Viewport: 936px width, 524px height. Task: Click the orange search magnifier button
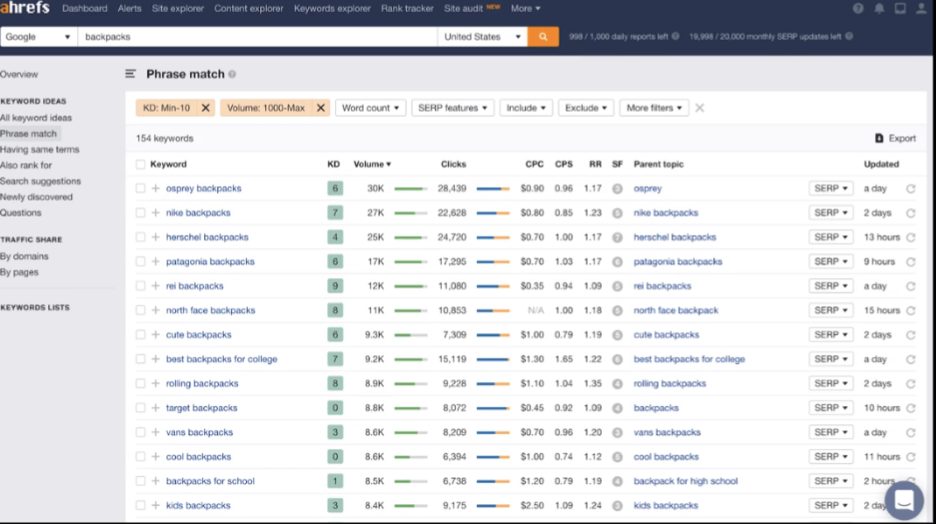(543, 36)
